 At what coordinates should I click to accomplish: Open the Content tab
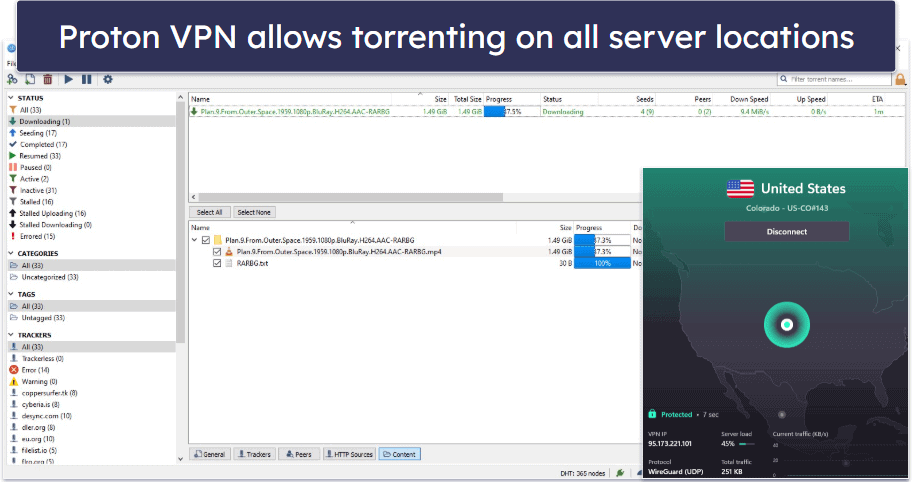click(400, 454)
